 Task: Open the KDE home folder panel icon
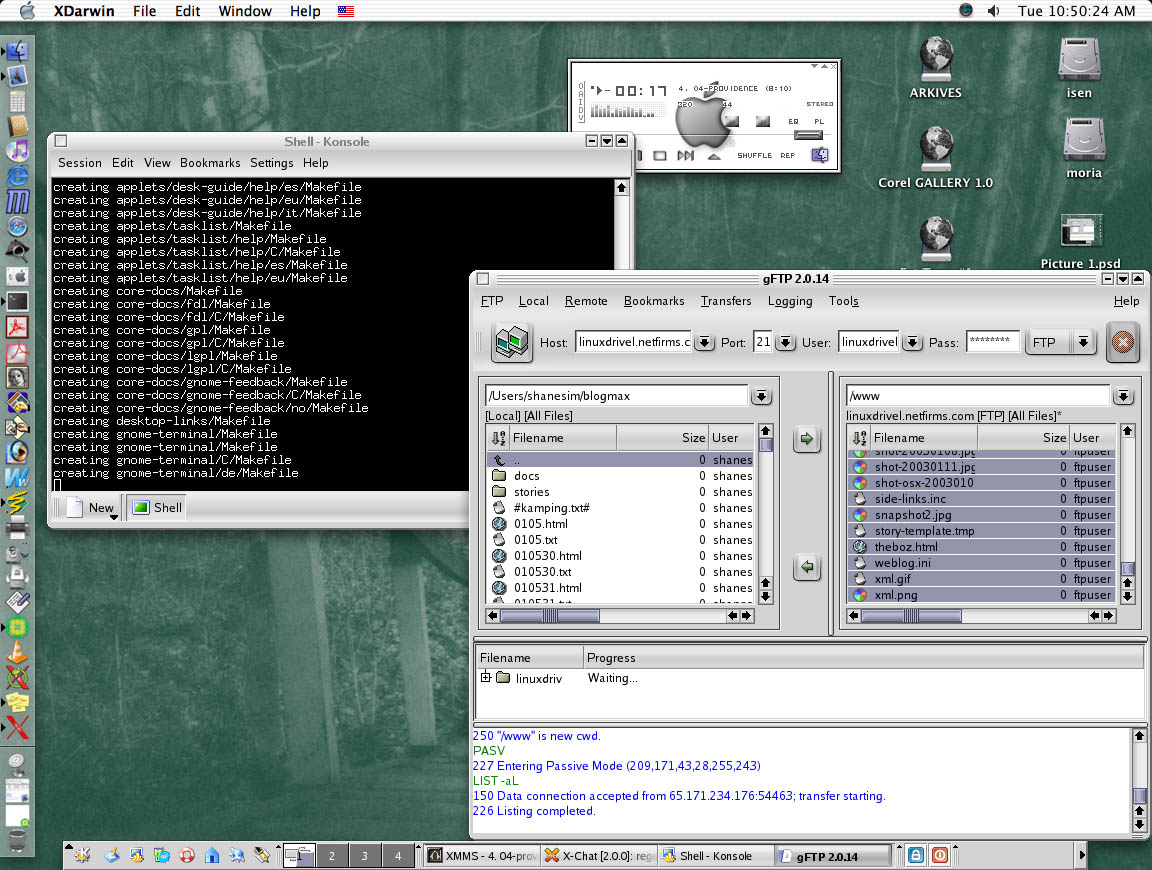coord(212,855)
